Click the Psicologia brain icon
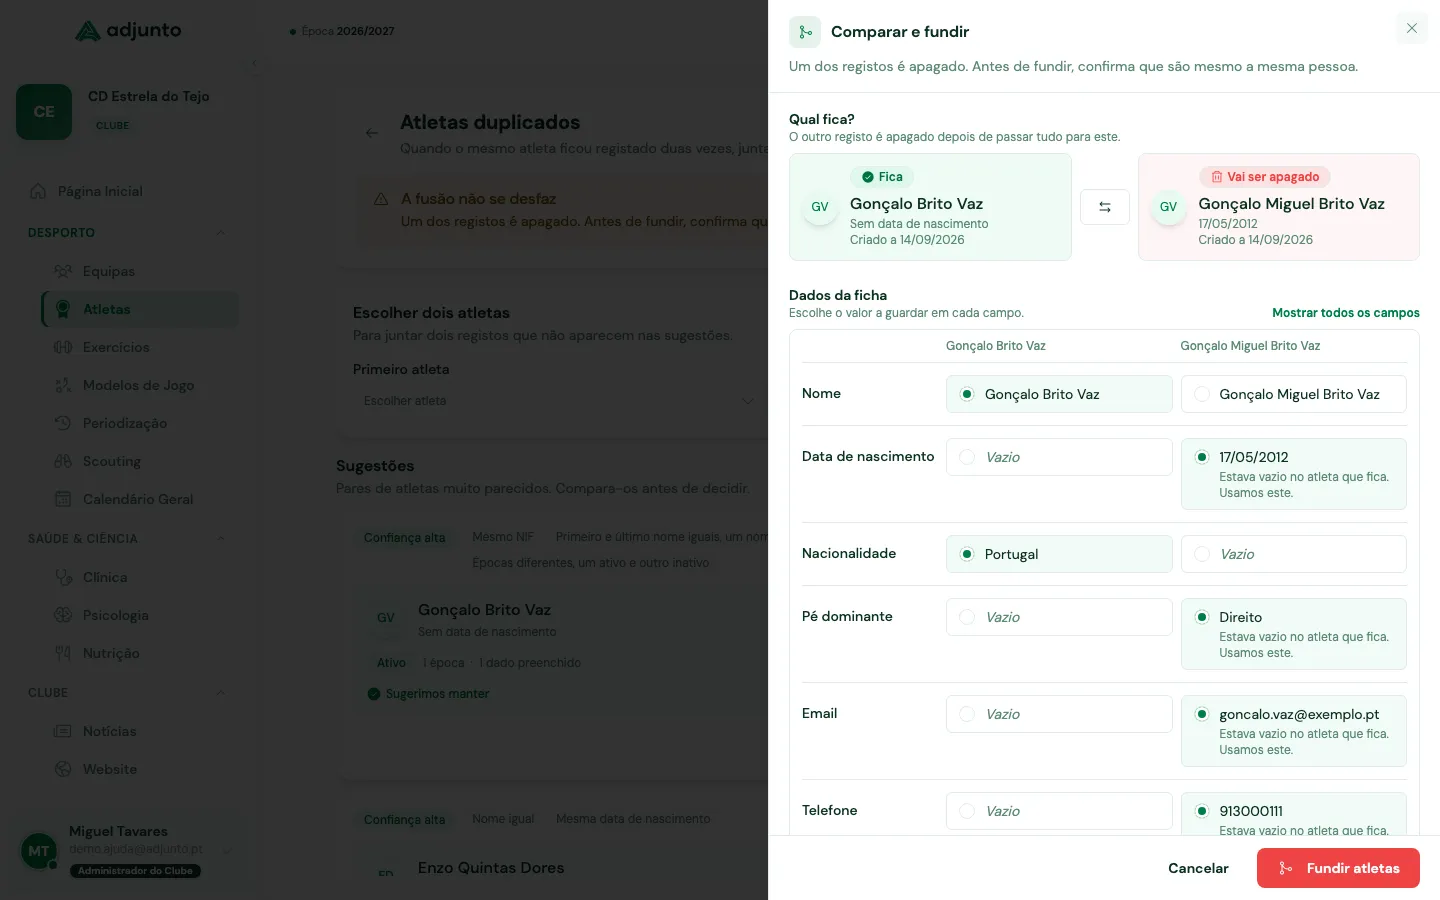The height and width of the screenshot is (900, 1440). [63, 615]
